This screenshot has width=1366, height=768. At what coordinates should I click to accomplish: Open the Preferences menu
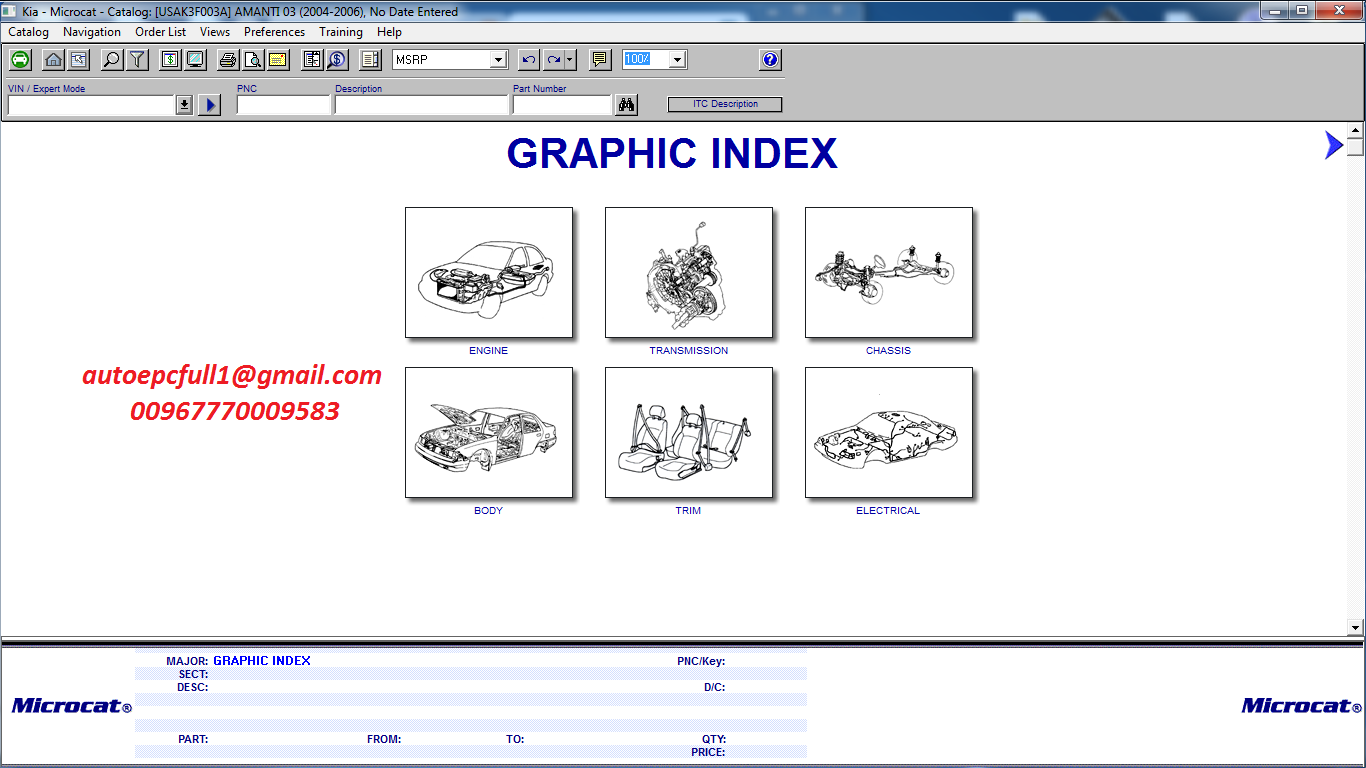(x=275, y=32)
